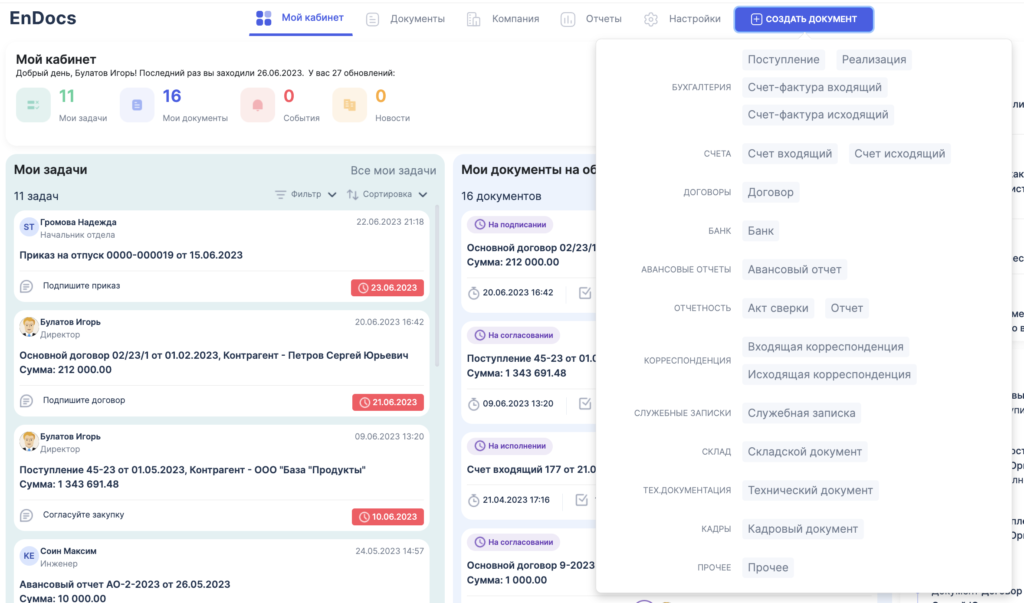Choose Акт сверки

click(778, 308)
